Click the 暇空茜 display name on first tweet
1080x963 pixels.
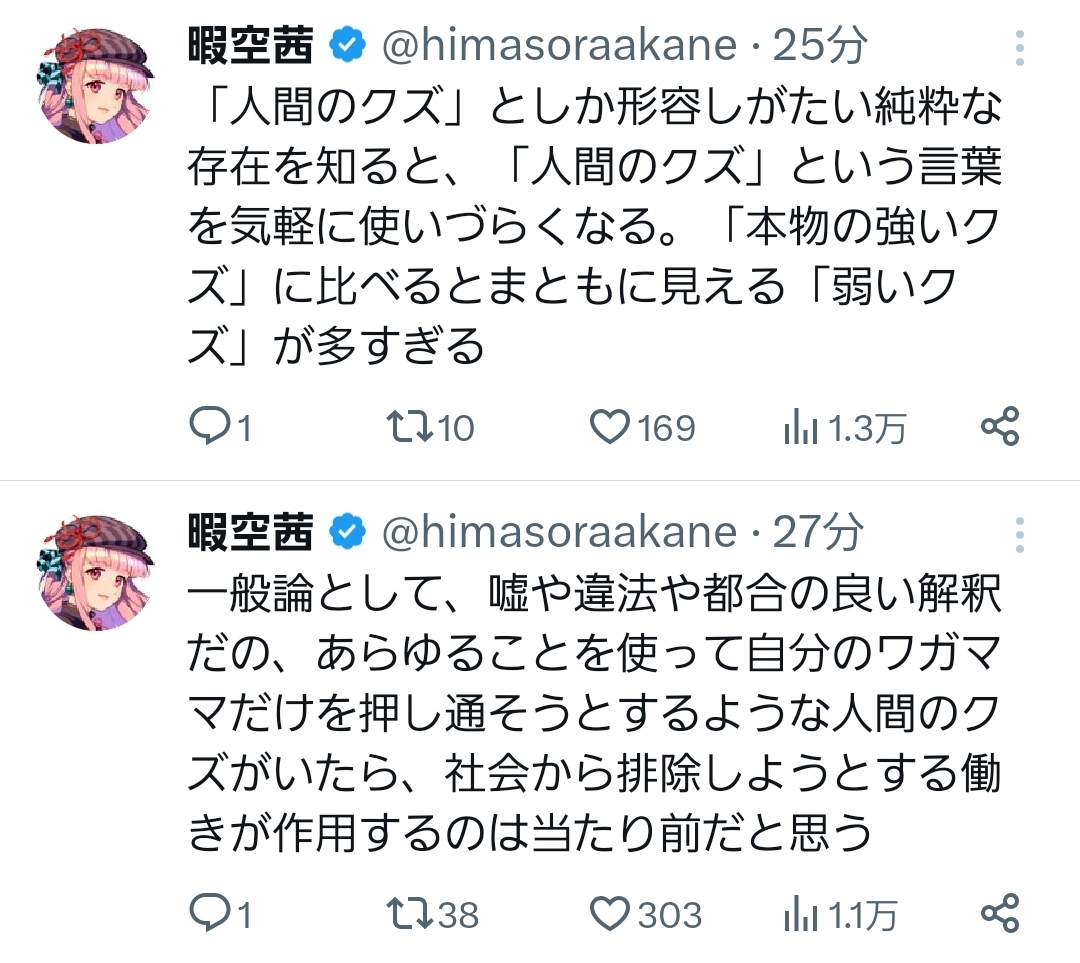point(250,46)
